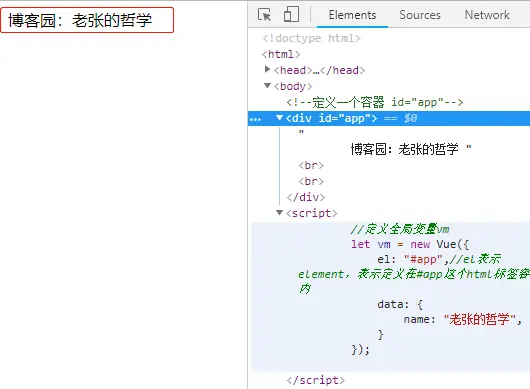Image resolution: width=530 pixels, height=389 pixels.
Task: Select the <body> tag text
Action: 293,86
